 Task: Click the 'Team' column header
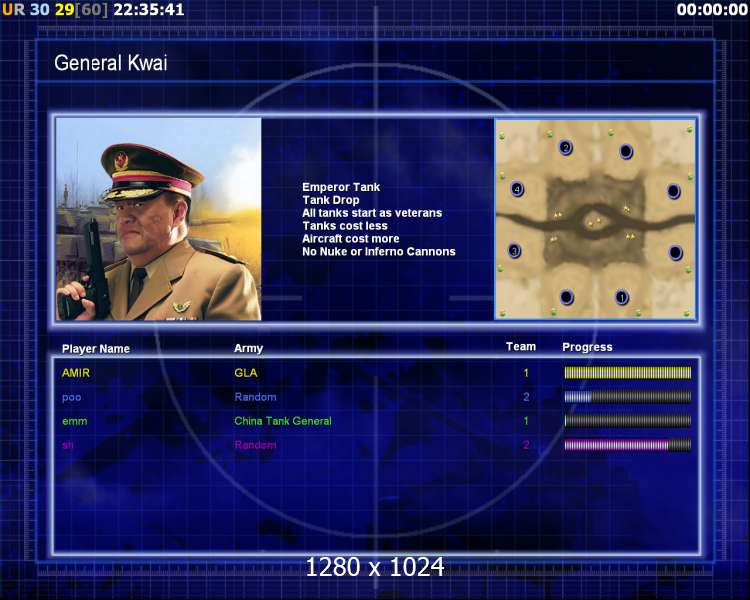[x=521, y=347]
